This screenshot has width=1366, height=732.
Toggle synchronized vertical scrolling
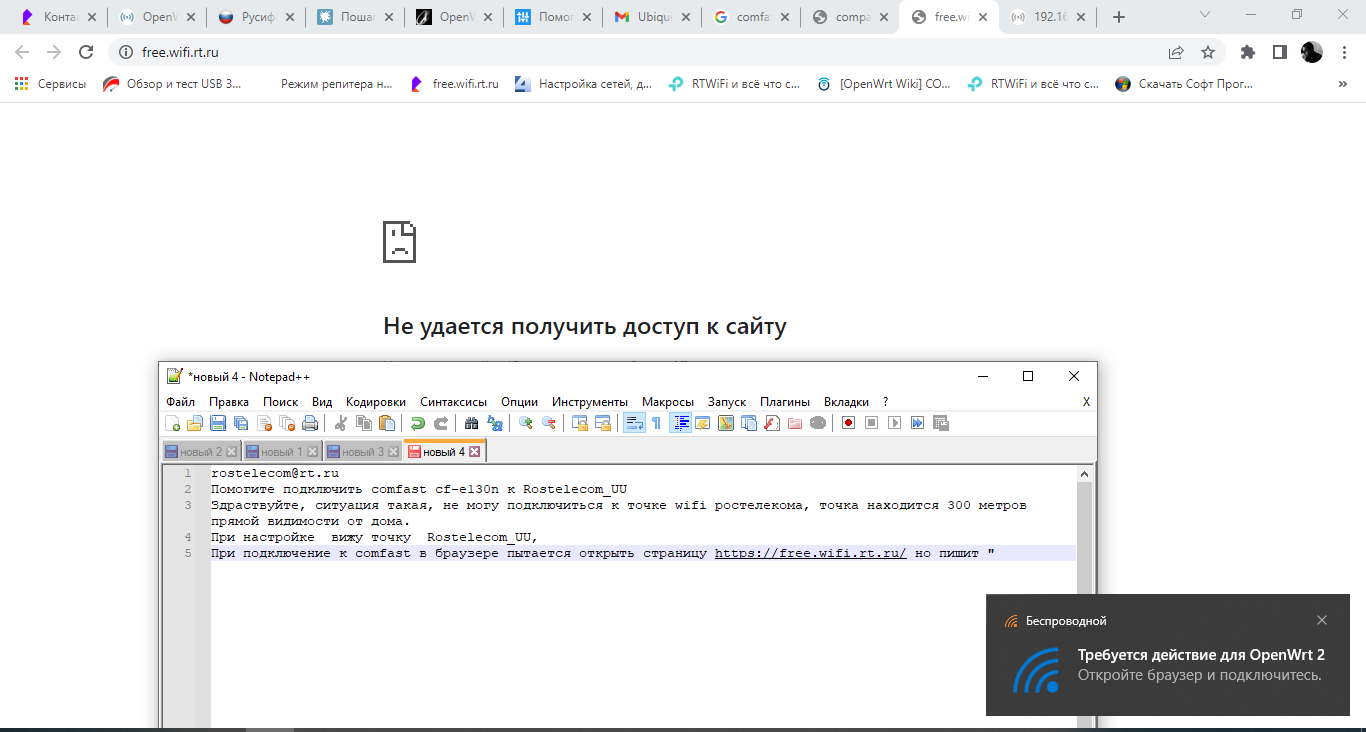[x=579, y=423]
